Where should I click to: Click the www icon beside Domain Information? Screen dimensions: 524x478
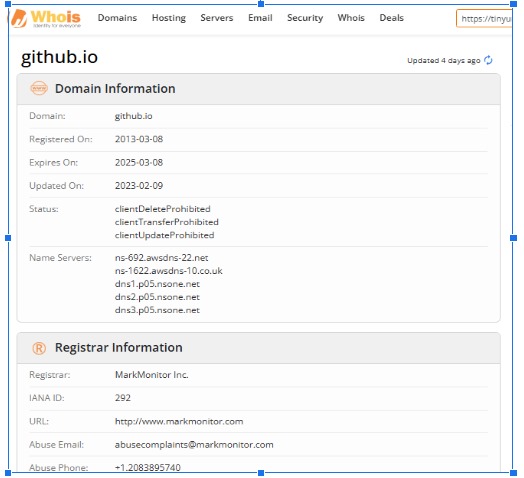point(39,89)
